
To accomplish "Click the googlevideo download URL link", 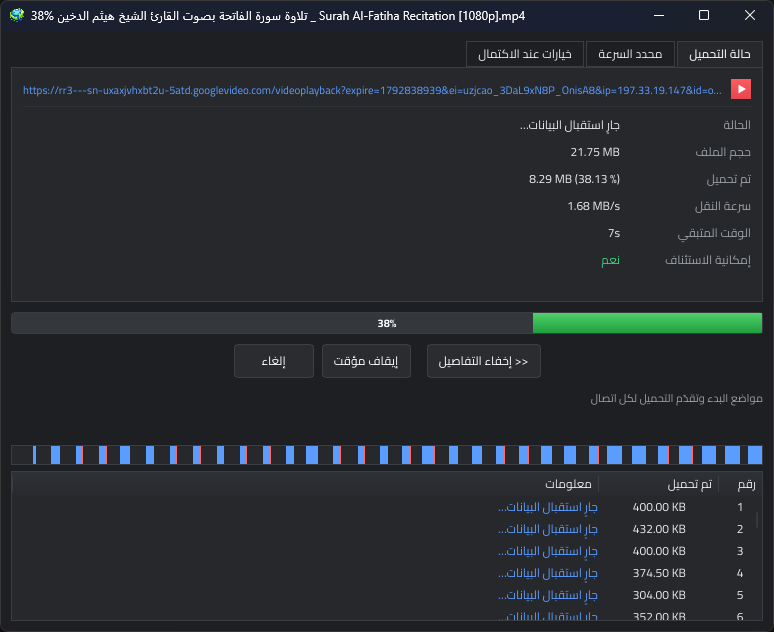I will point(372,90).
